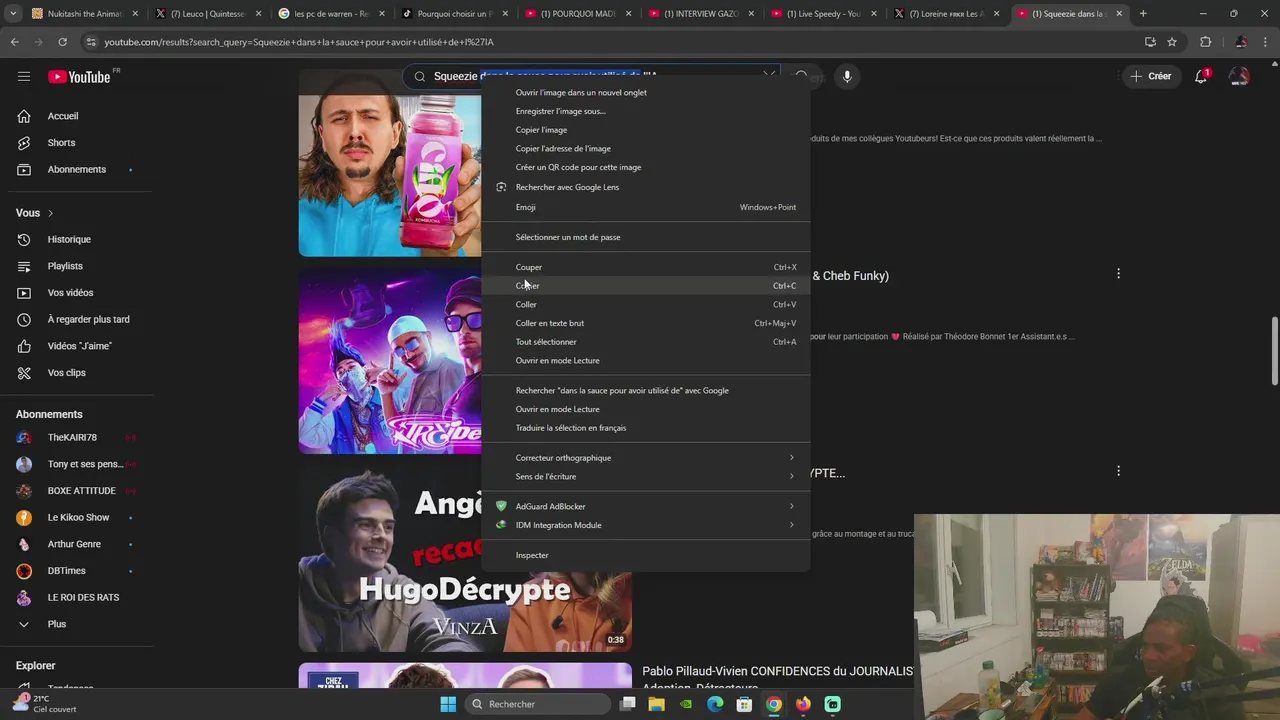Choose Sélectionner un mot de passe

tap(646, 237)
